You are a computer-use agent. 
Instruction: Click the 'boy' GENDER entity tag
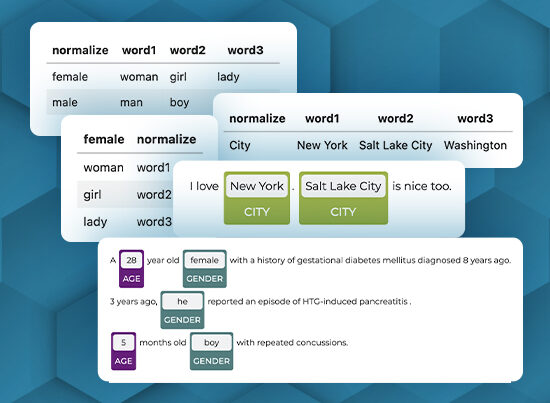tap(212, 351)
